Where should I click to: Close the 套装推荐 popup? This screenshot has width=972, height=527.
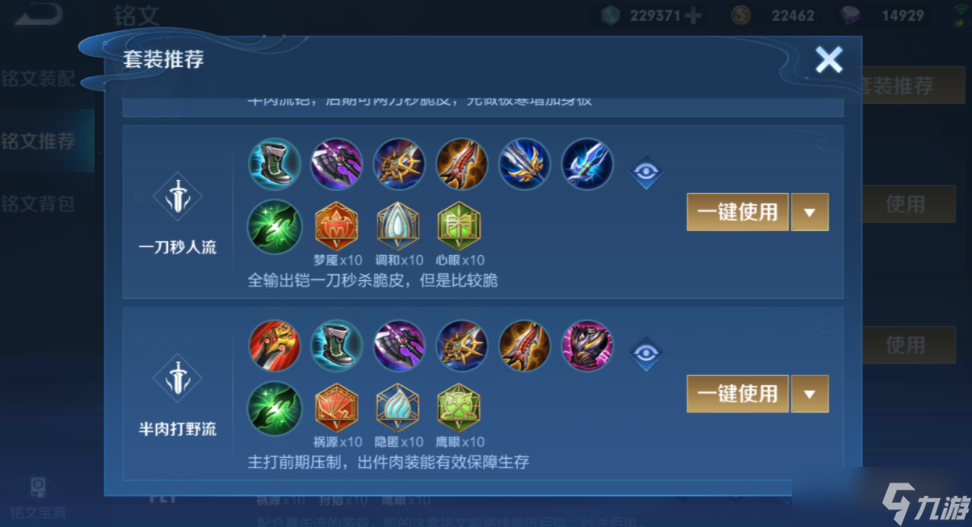point(829,60)
